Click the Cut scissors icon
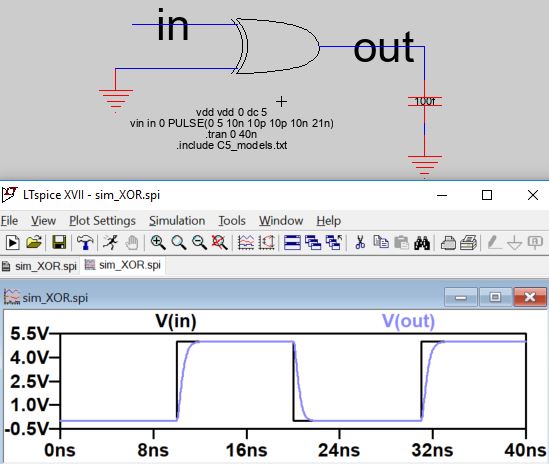549x464 pixels. click(x=360, y=242)
